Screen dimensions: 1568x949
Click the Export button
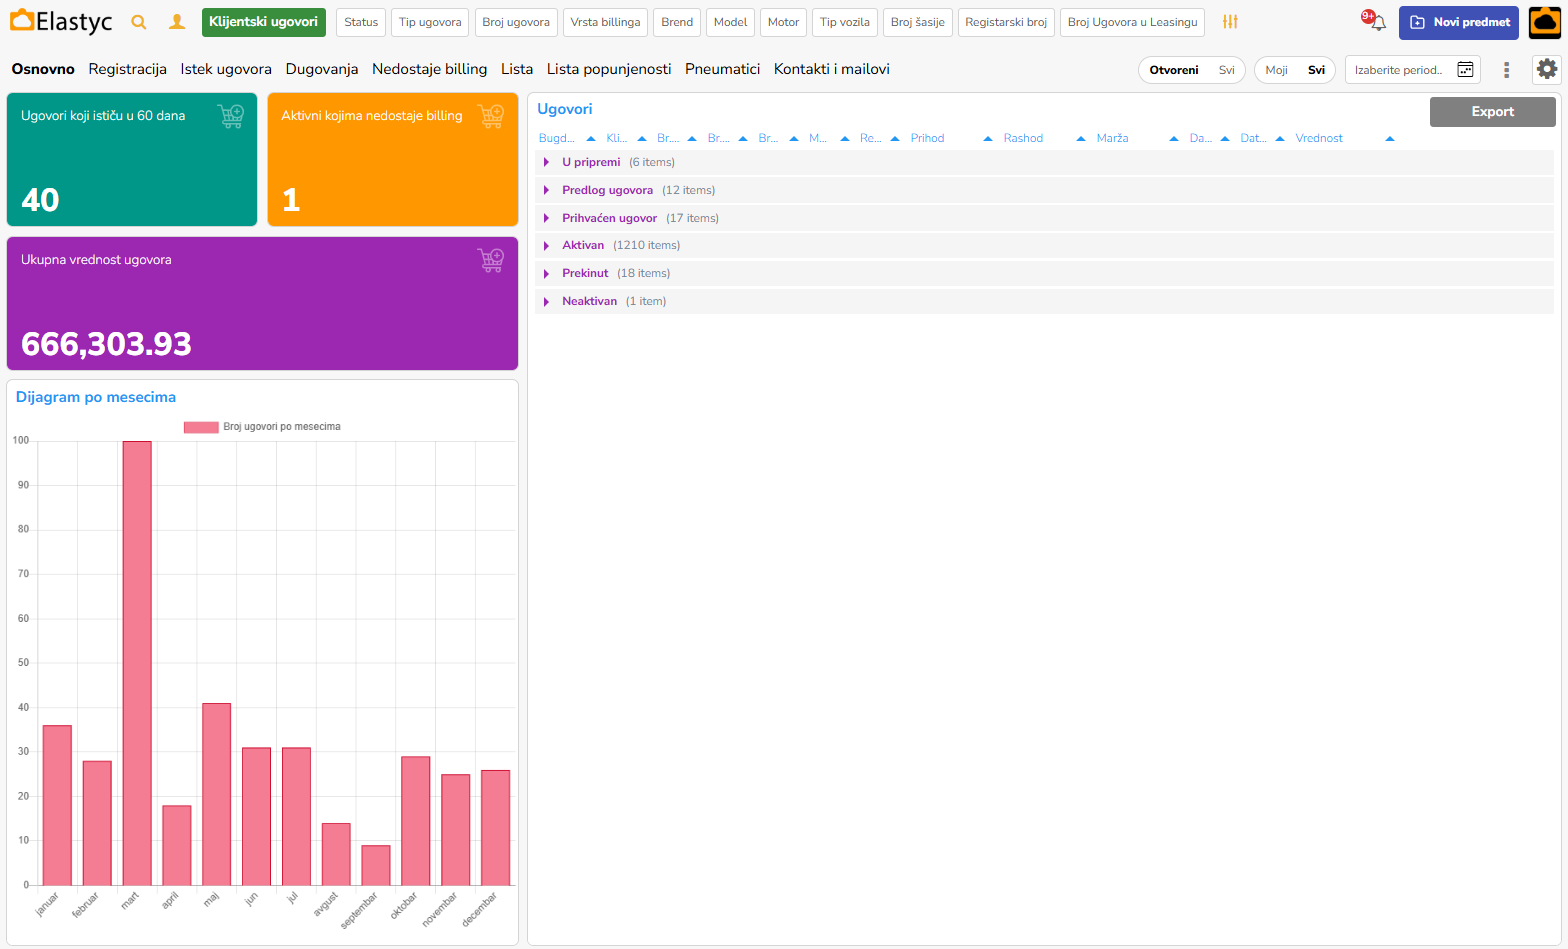click(x=1492, y=112)
